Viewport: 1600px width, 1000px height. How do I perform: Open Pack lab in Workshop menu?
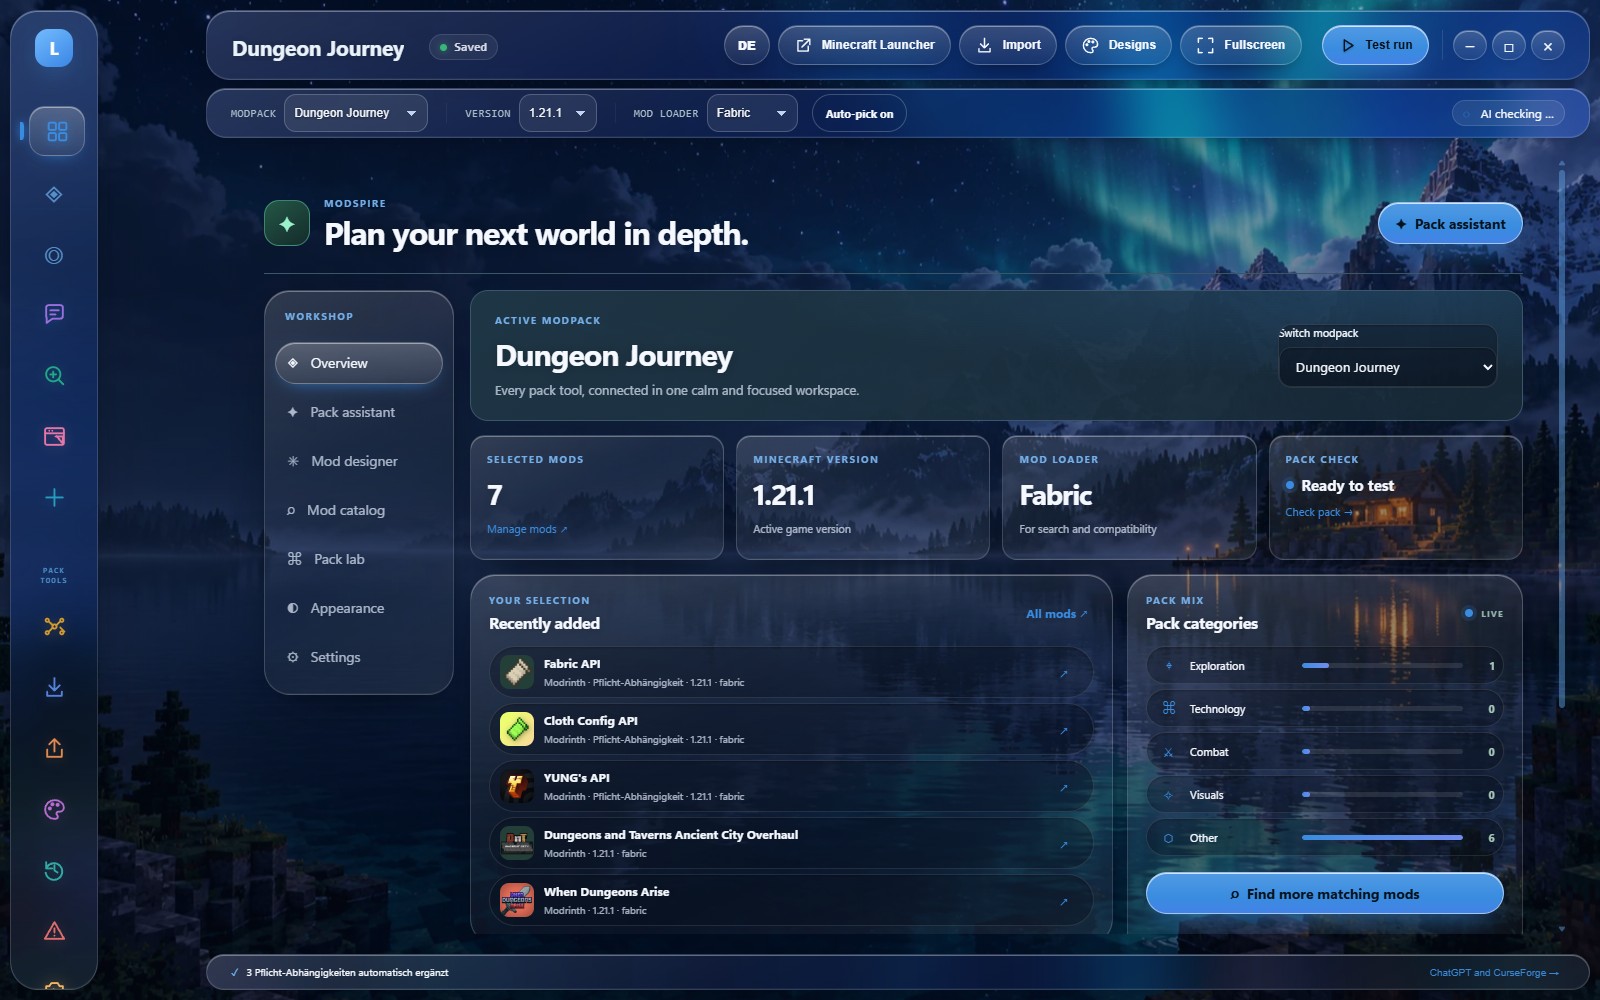tap(358, 559)
